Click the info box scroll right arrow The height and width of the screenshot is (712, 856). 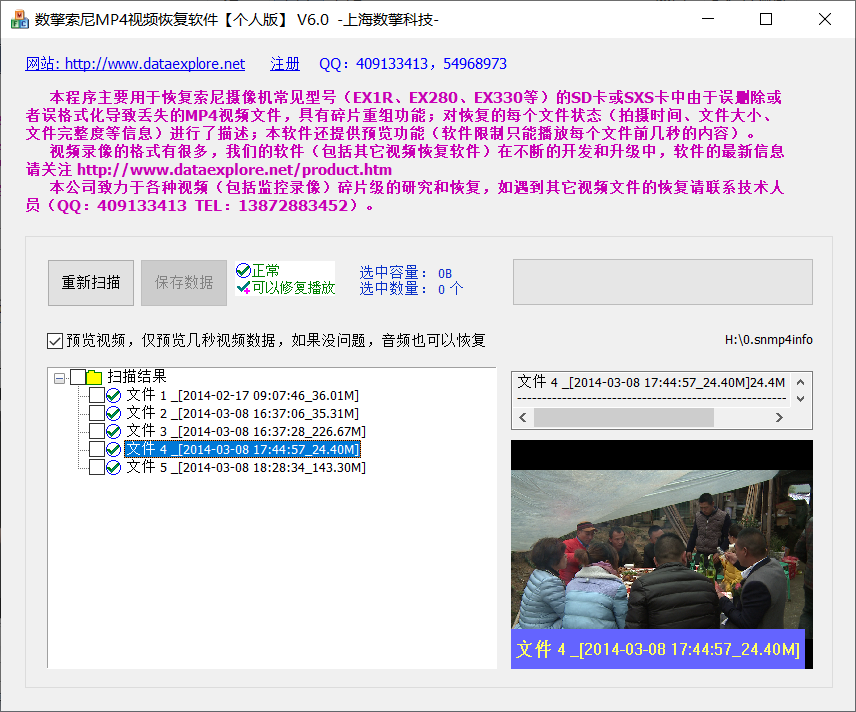pos(779,418)
